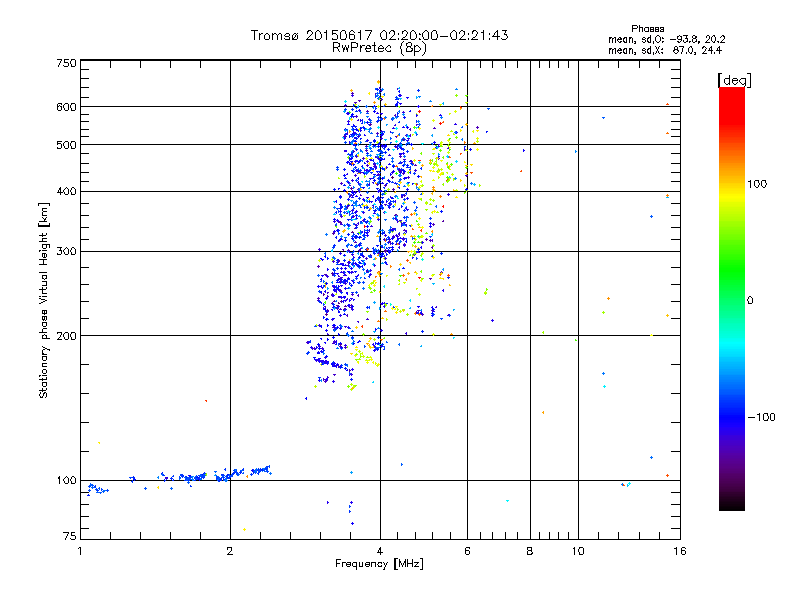Click the 'mean, sd,X: 87.0, 24.4' line
Viewport: 800px width, 600px height.
tap(665, 51)
